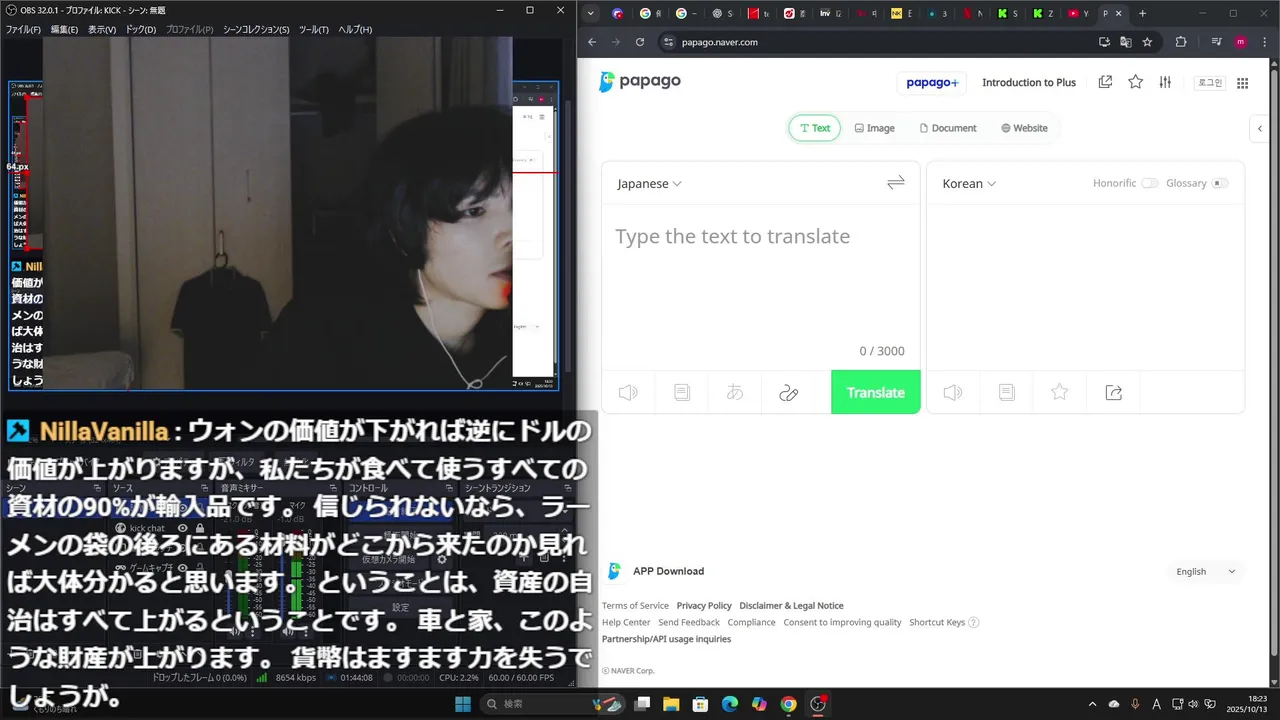Go back in Chrome

tap(592, 42)
